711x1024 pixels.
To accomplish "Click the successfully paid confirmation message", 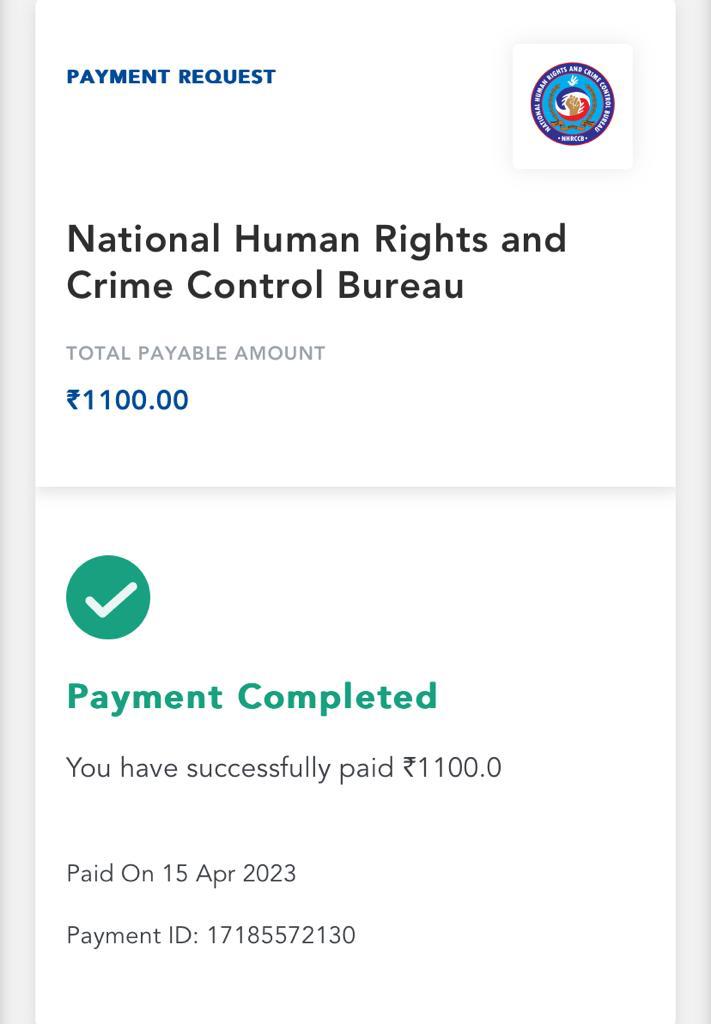I will 283,768.
